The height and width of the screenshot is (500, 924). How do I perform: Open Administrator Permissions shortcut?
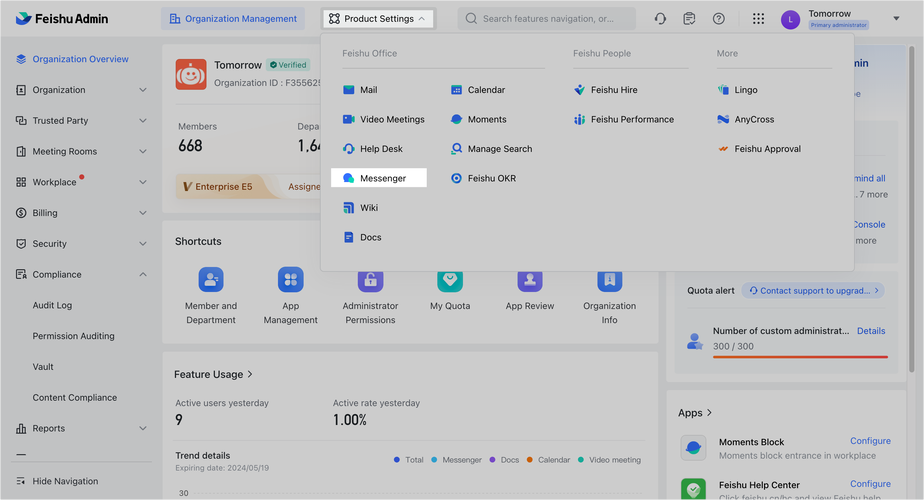pyautogui.click(x=370, y=298)
